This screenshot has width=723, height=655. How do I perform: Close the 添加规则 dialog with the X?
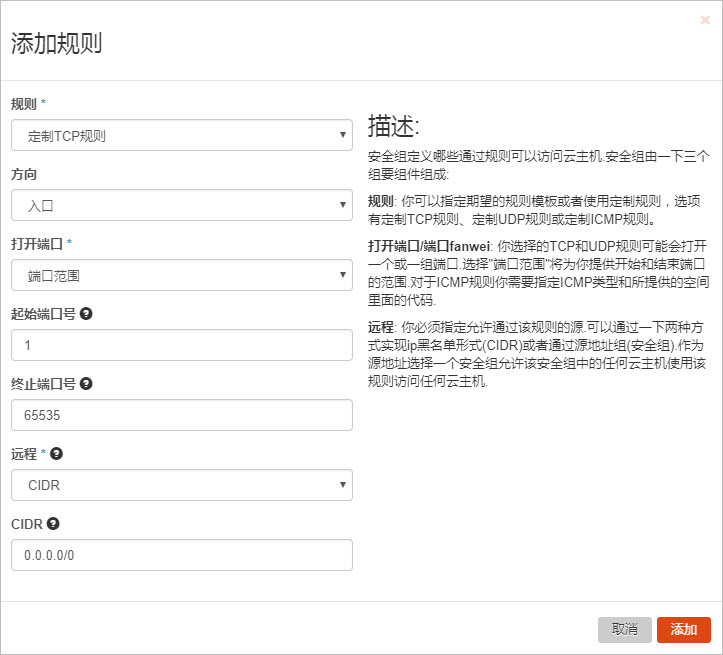click(705, 19)
